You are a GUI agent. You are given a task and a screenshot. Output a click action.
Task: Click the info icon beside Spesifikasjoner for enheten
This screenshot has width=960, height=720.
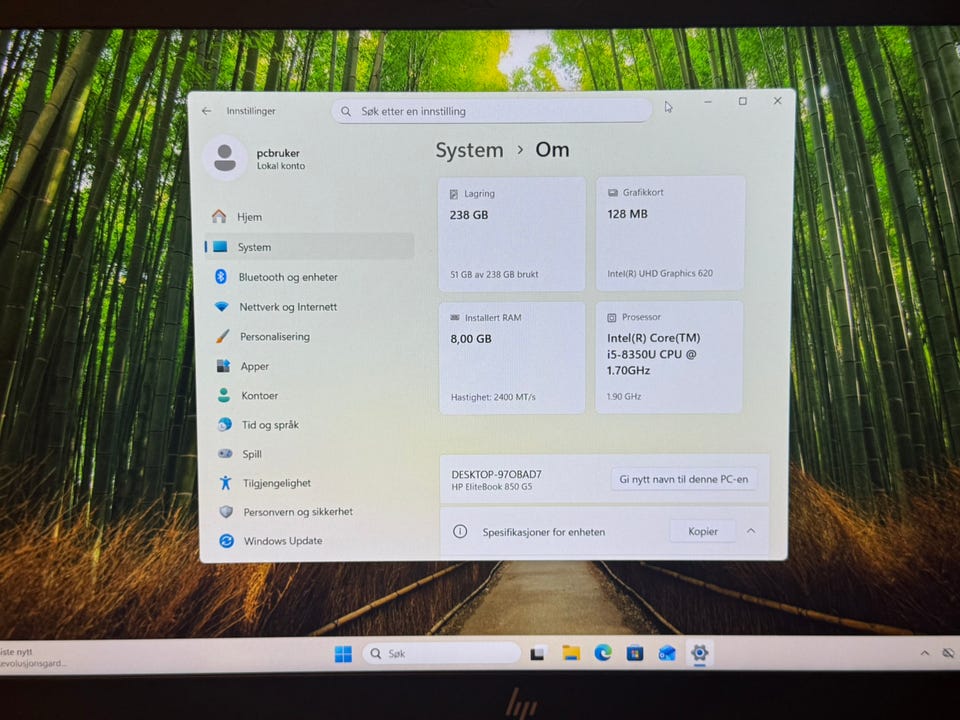tap(460, 531)
